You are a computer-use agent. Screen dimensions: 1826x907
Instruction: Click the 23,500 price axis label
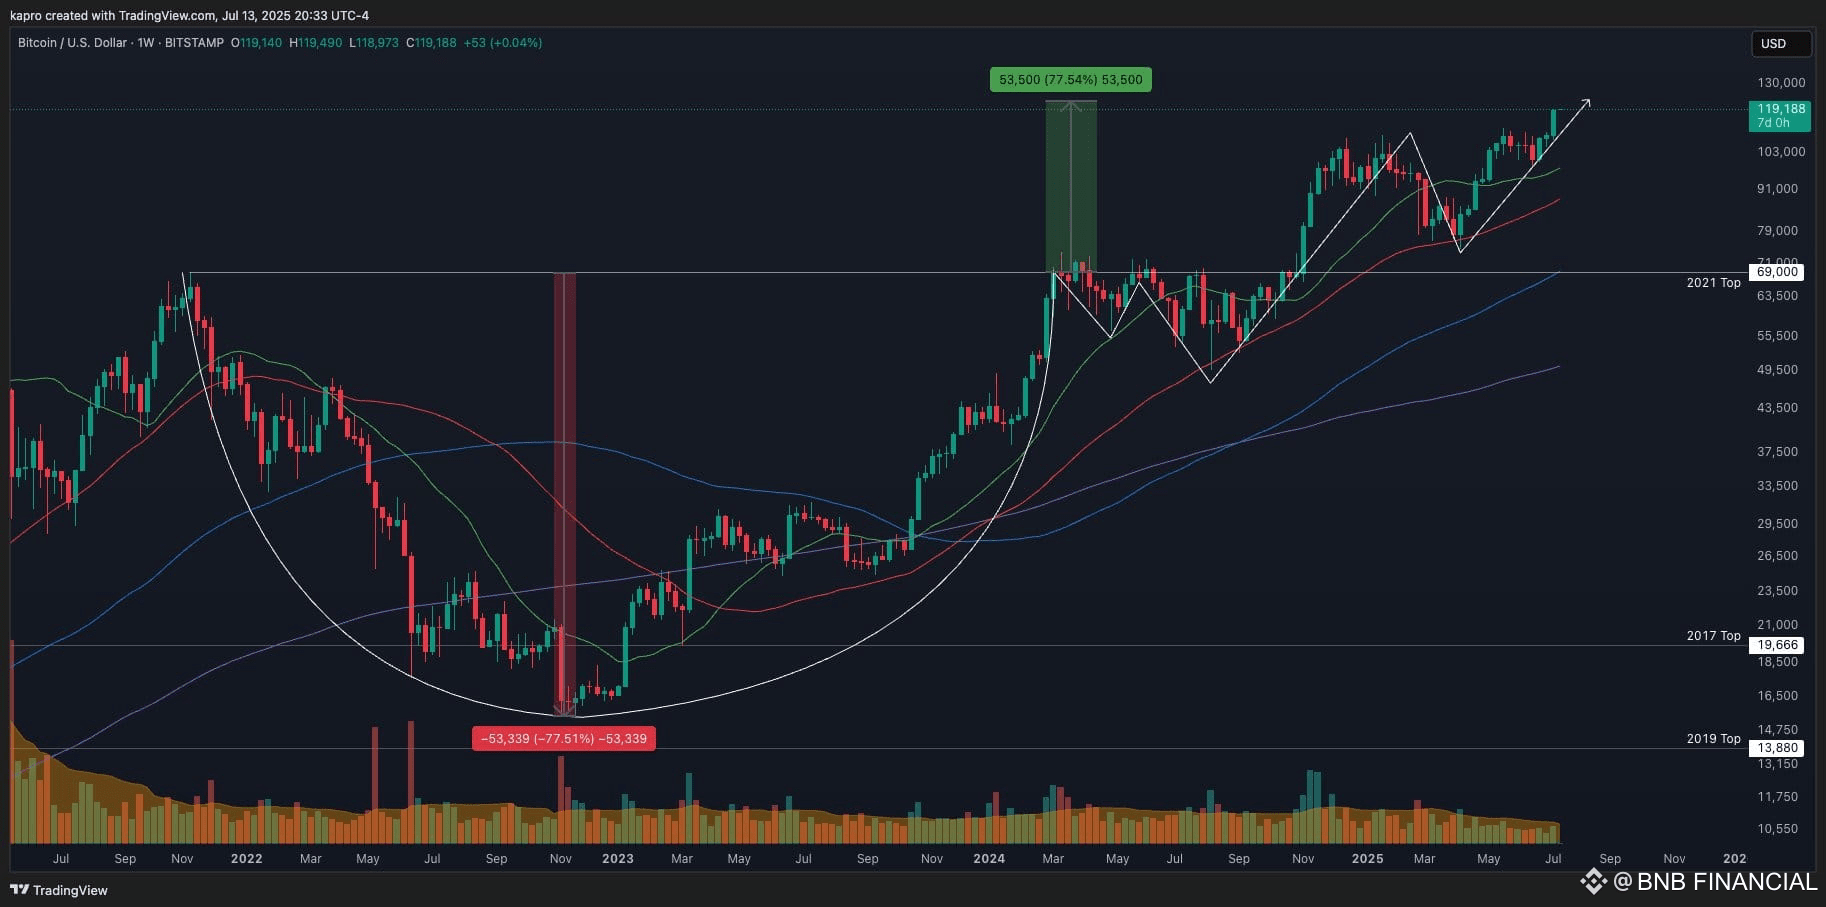1777,591
